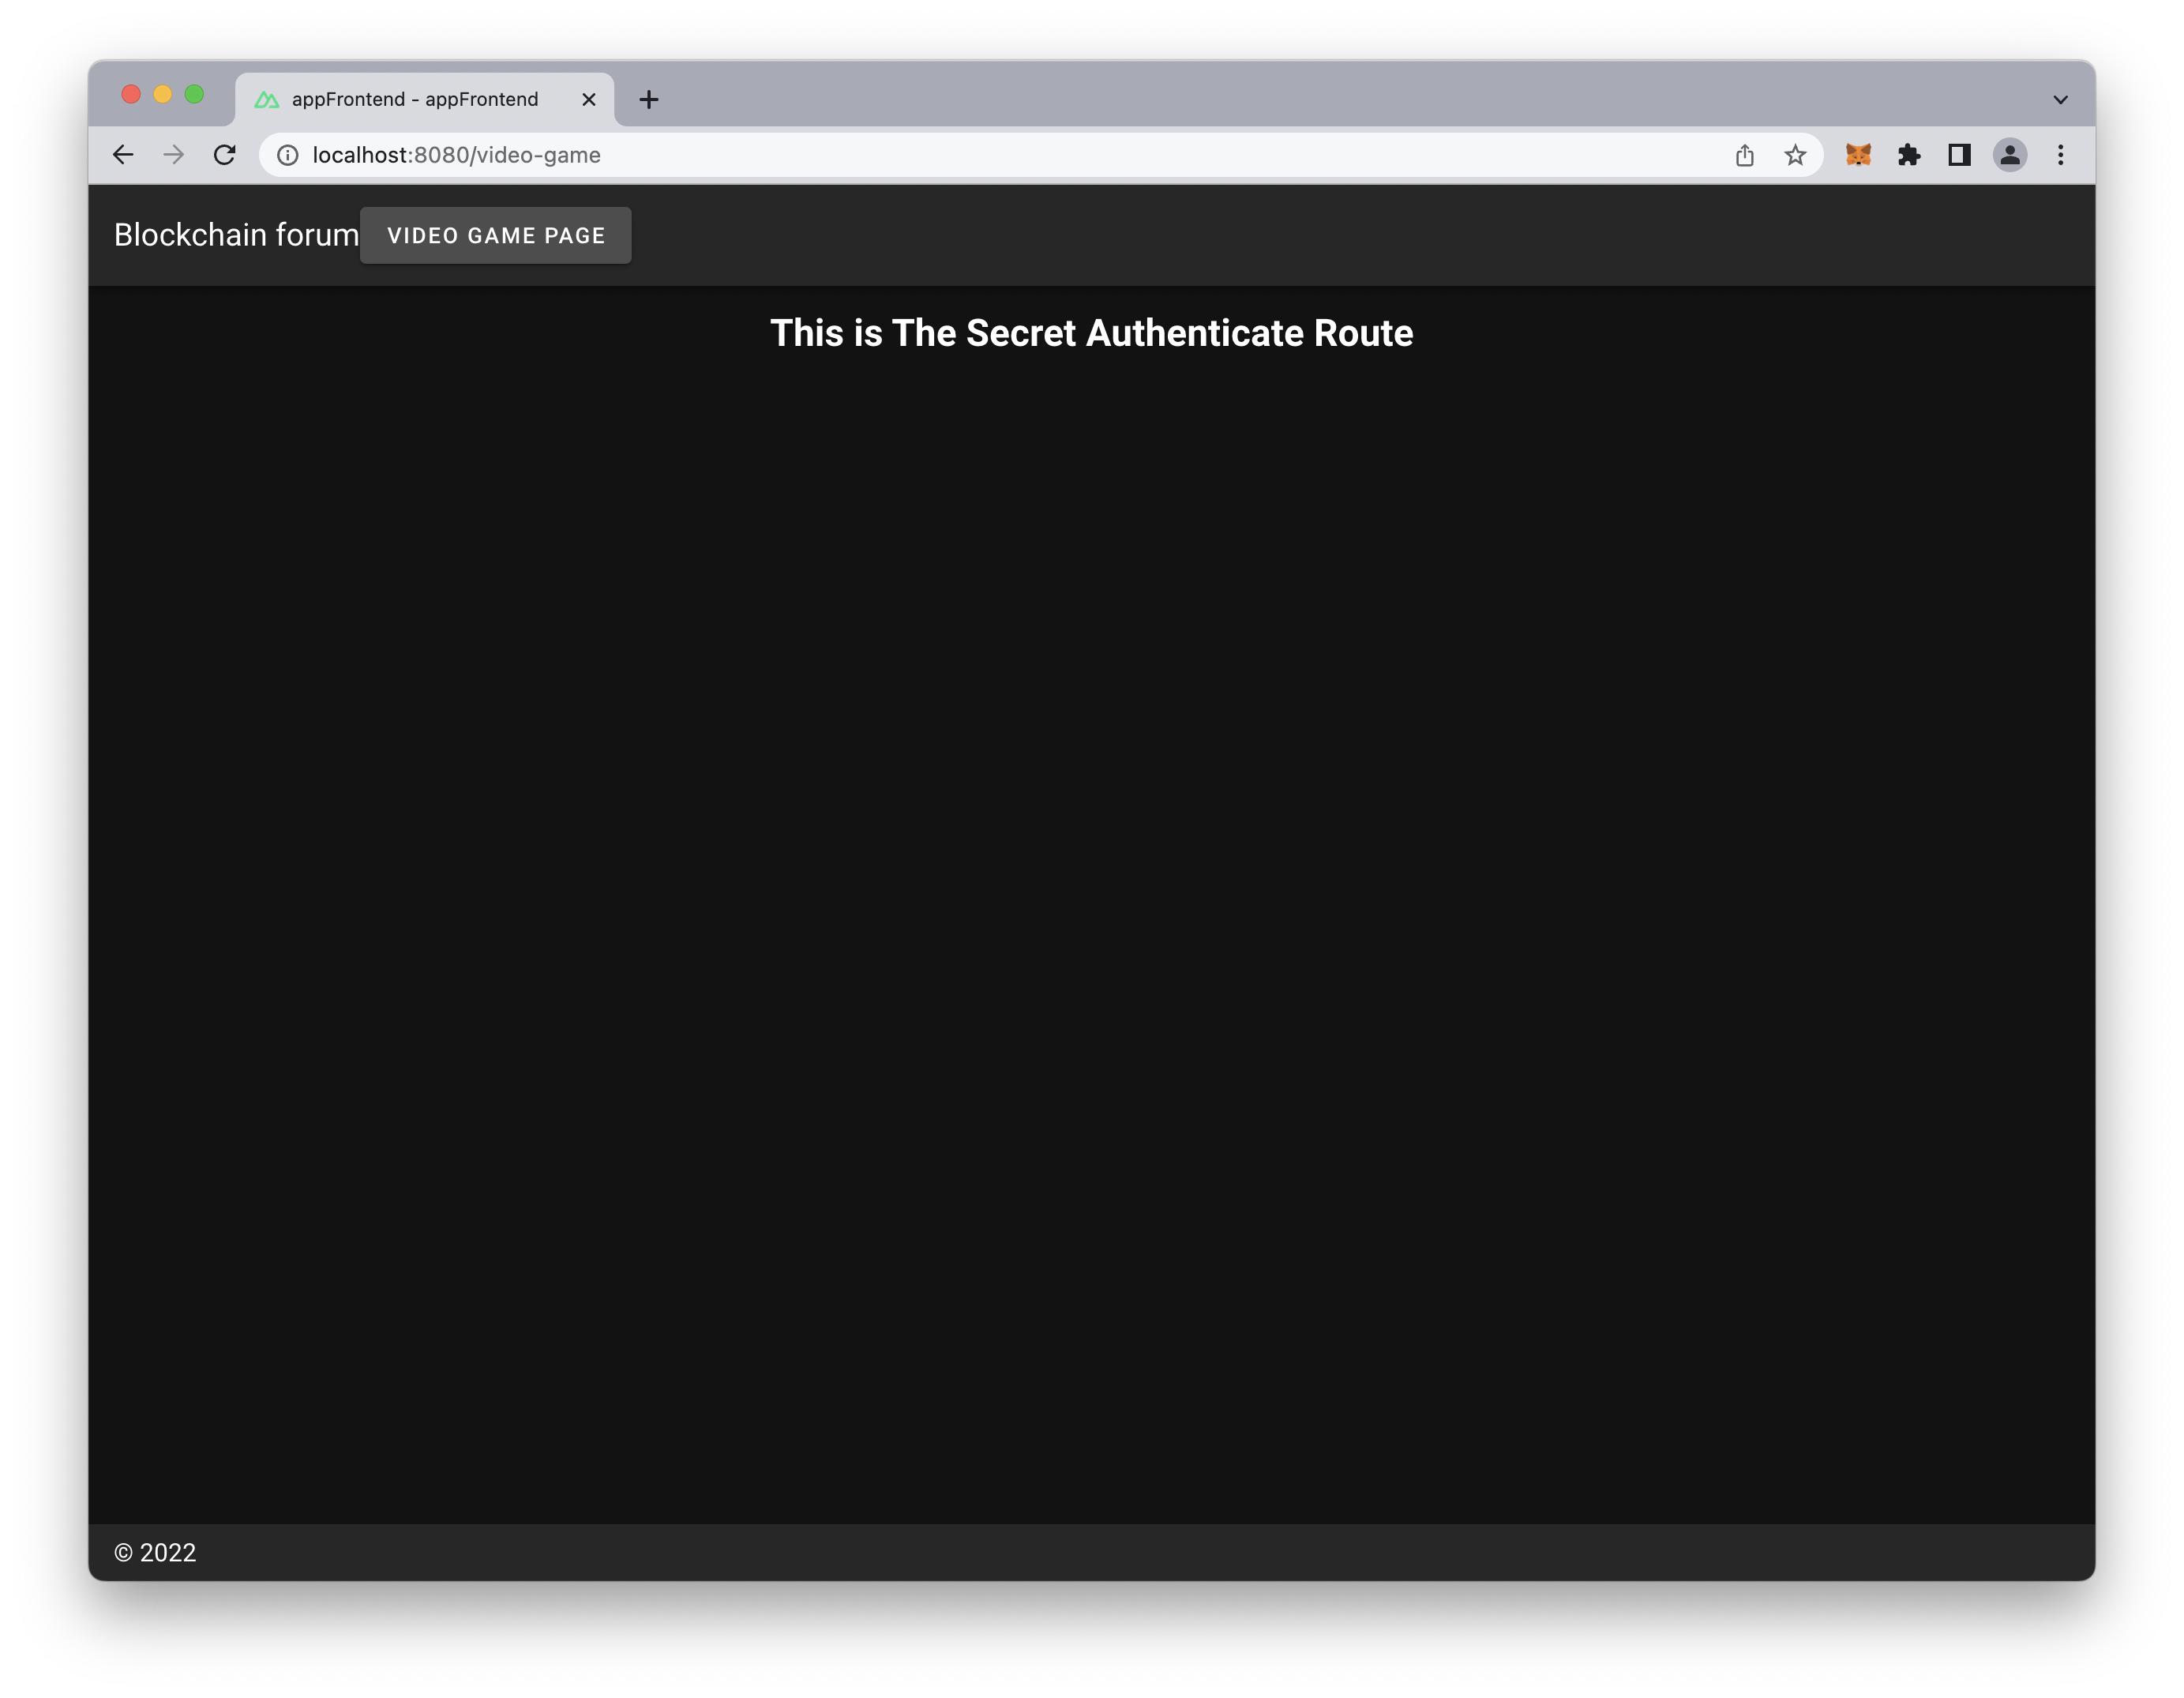Click the MetaMask fox extension icon

(x=1857, y=155)
